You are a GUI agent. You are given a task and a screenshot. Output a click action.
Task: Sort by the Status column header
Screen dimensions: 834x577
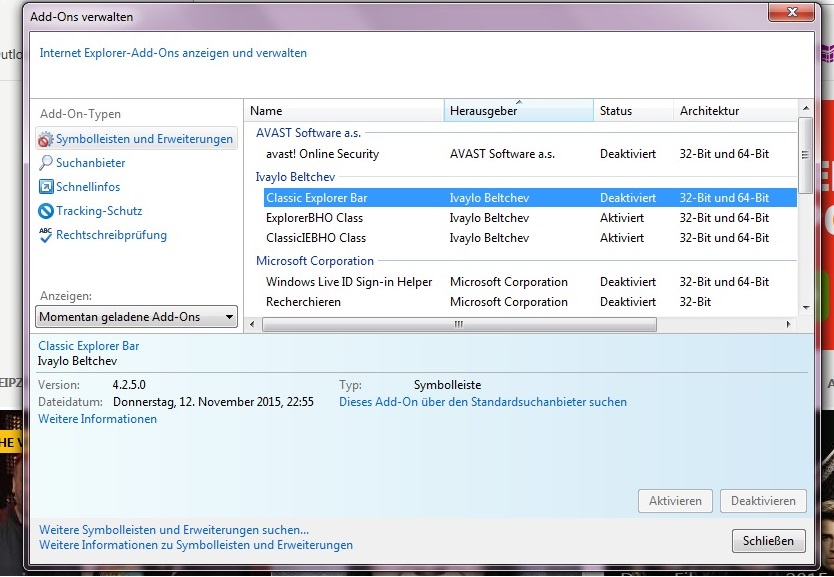click(633, 111)
